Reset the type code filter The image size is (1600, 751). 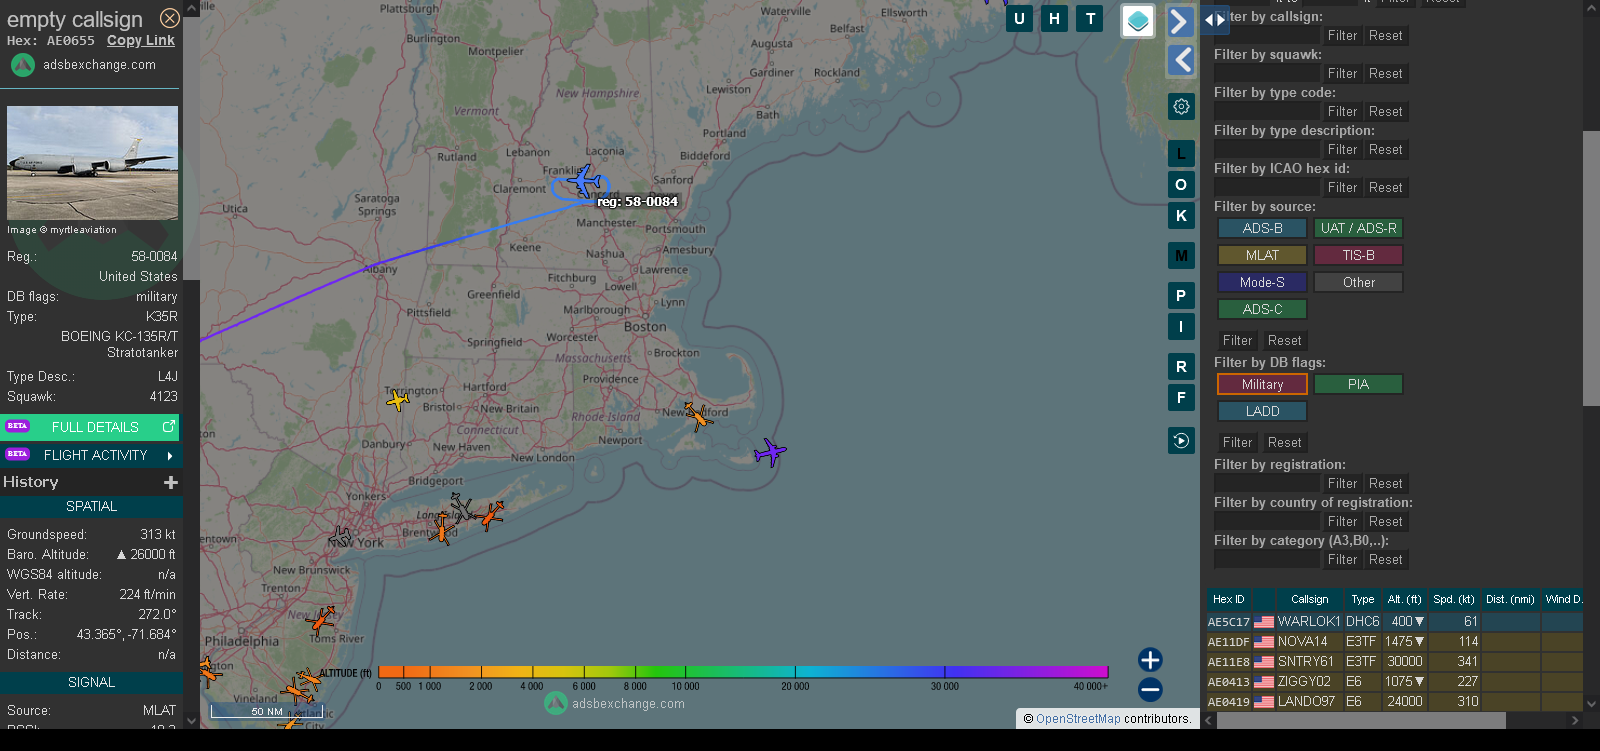(x=1385, y=111)
